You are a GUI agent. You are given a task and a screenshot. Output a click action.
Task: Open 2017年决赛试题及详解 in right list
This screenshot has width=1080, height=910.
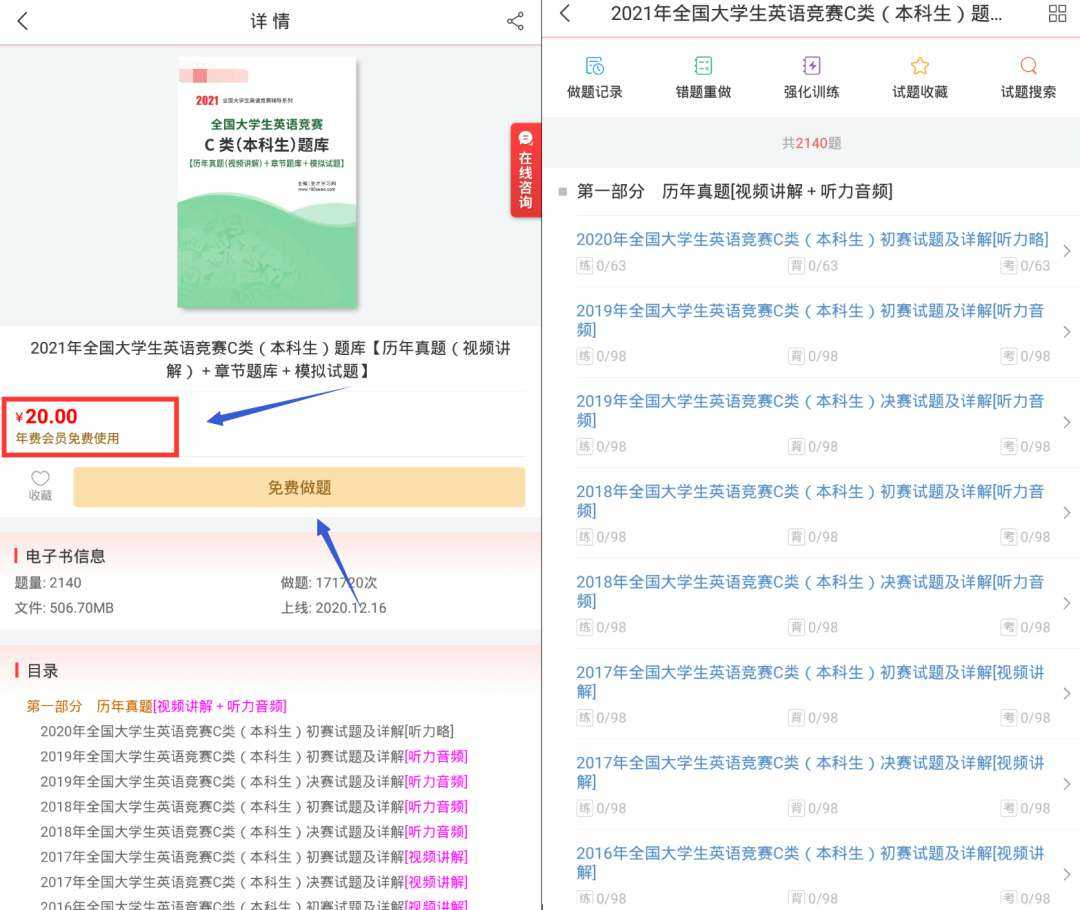tap(810, 772)
